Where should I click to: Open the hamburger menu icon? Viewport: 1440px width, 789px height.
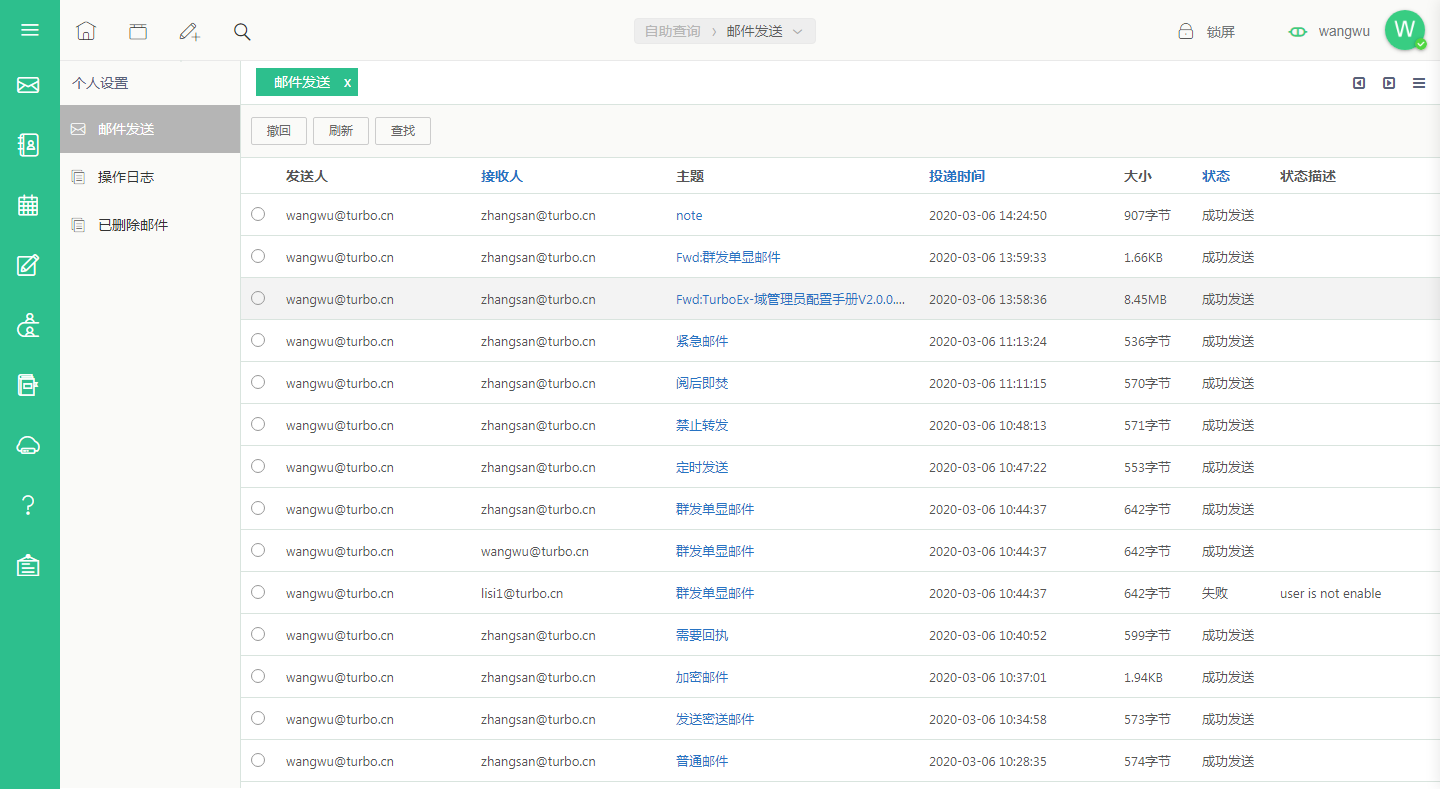tap(29, 30)
